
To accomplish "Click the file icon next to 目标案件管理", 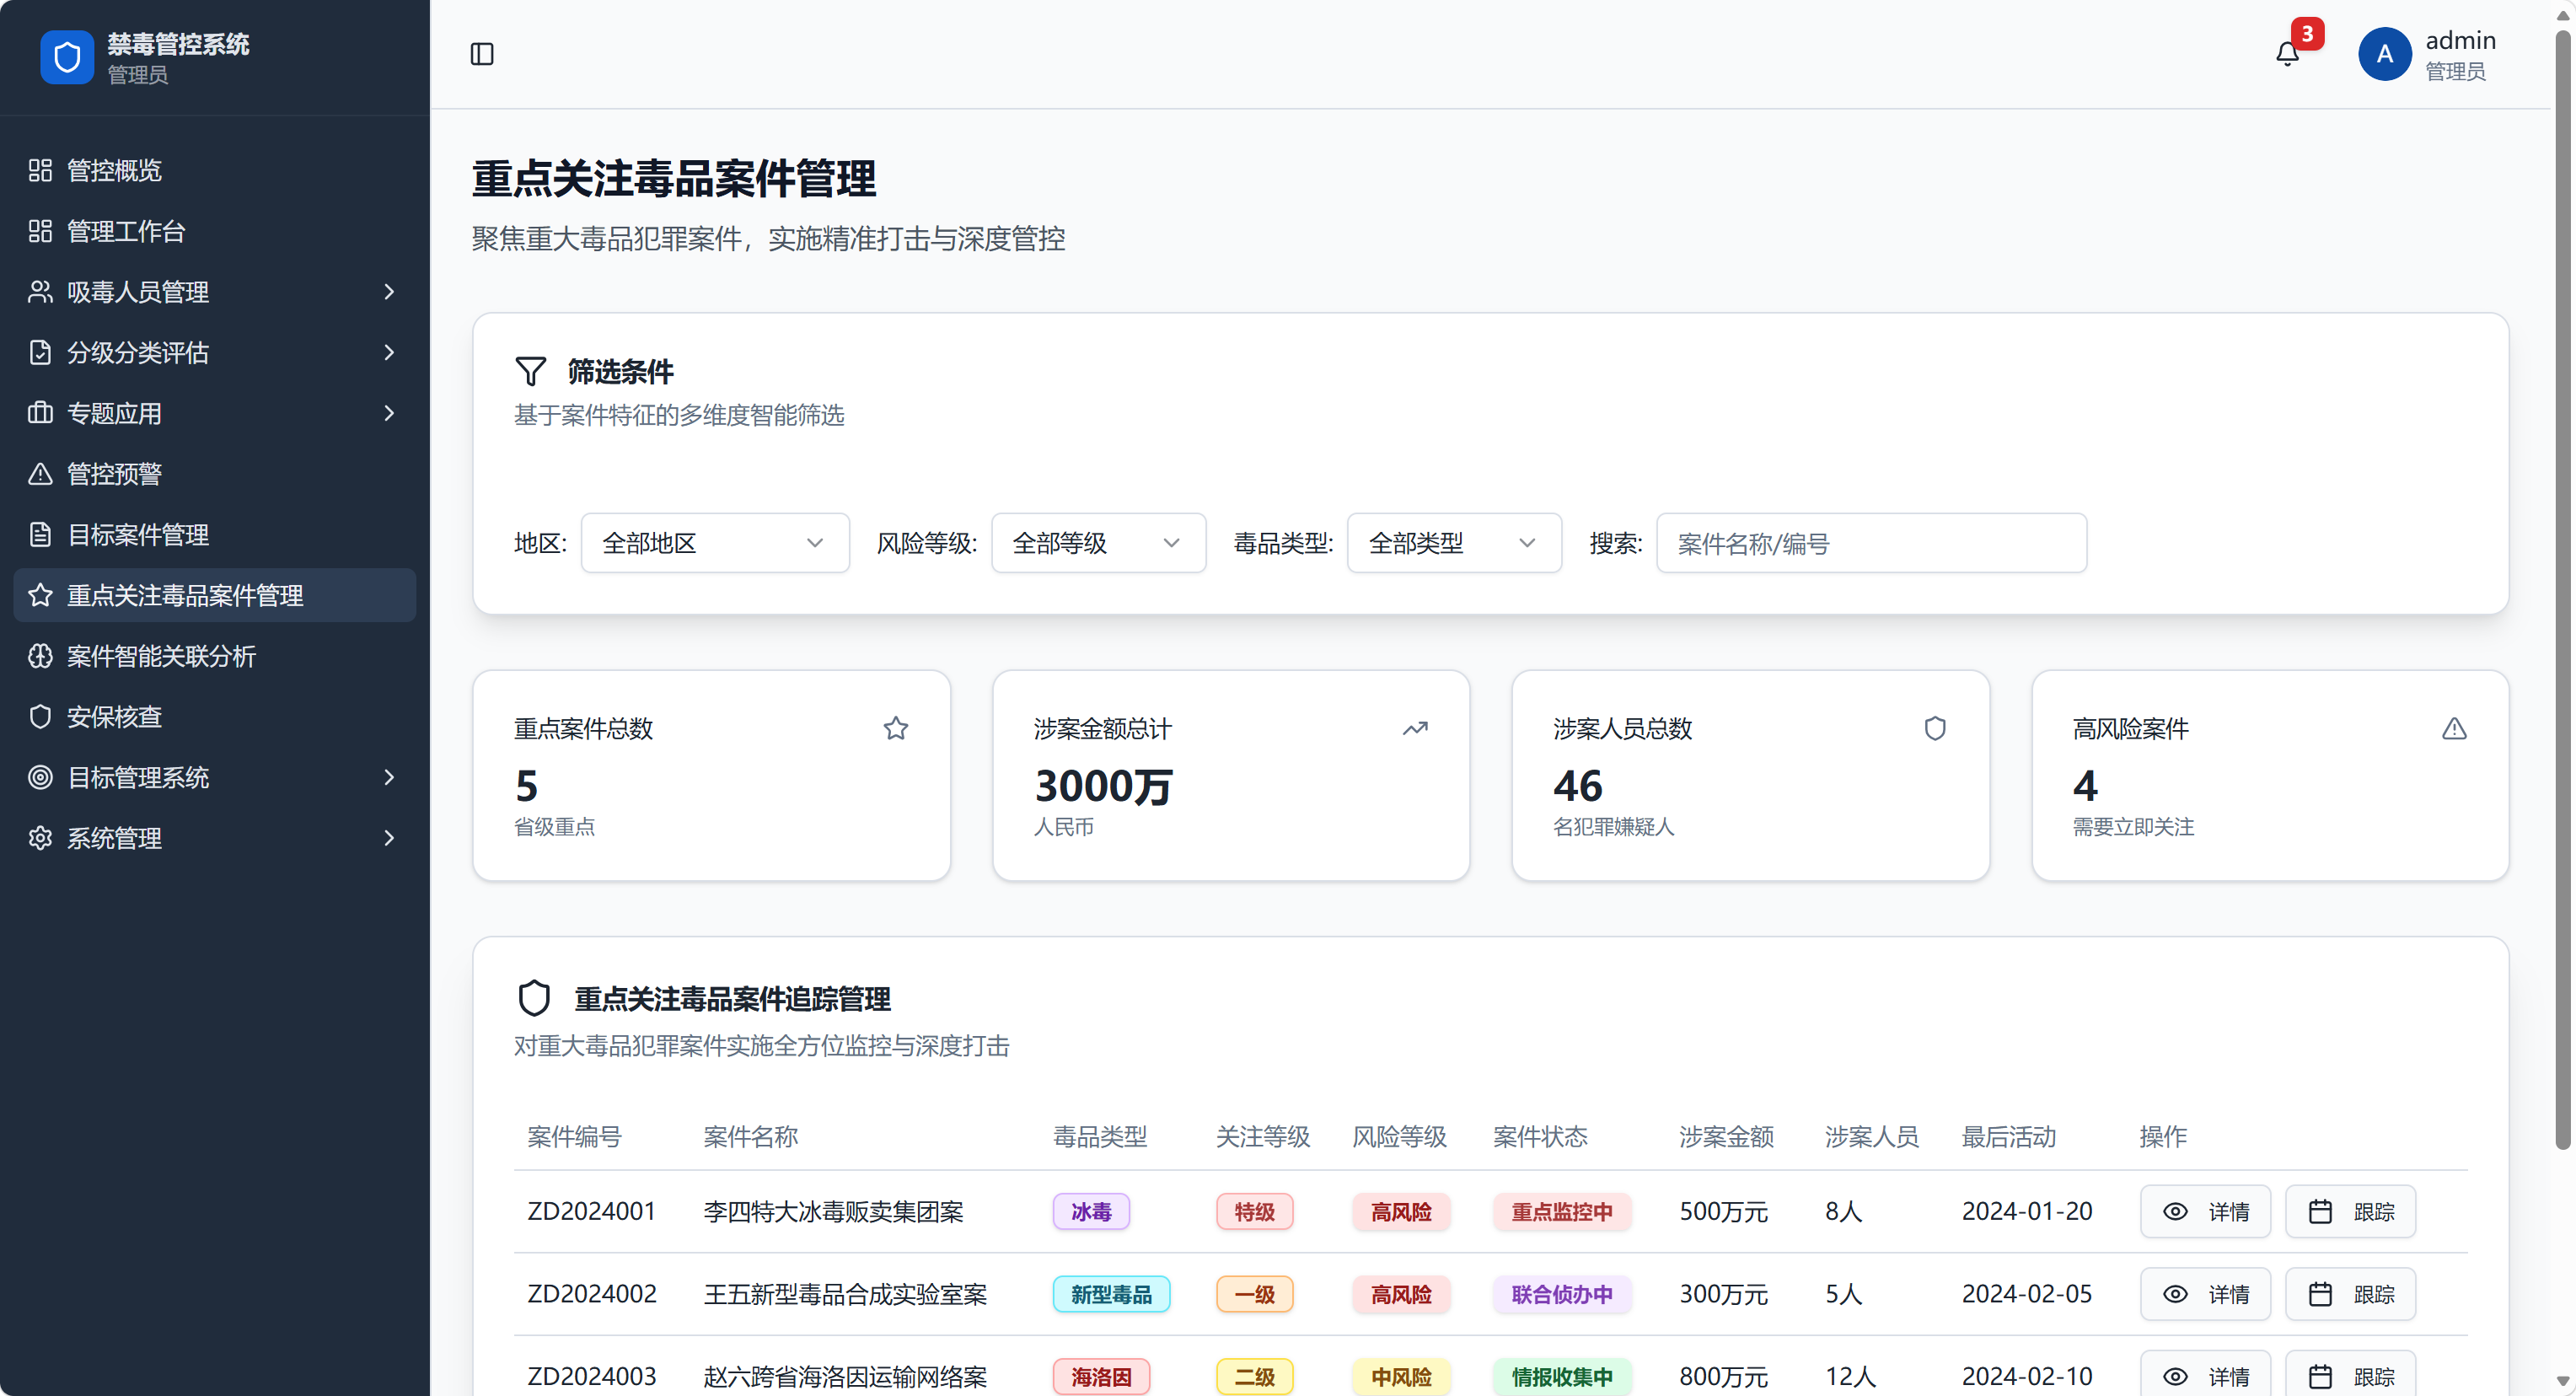I will pyautogui.click(x=40, y=534).
